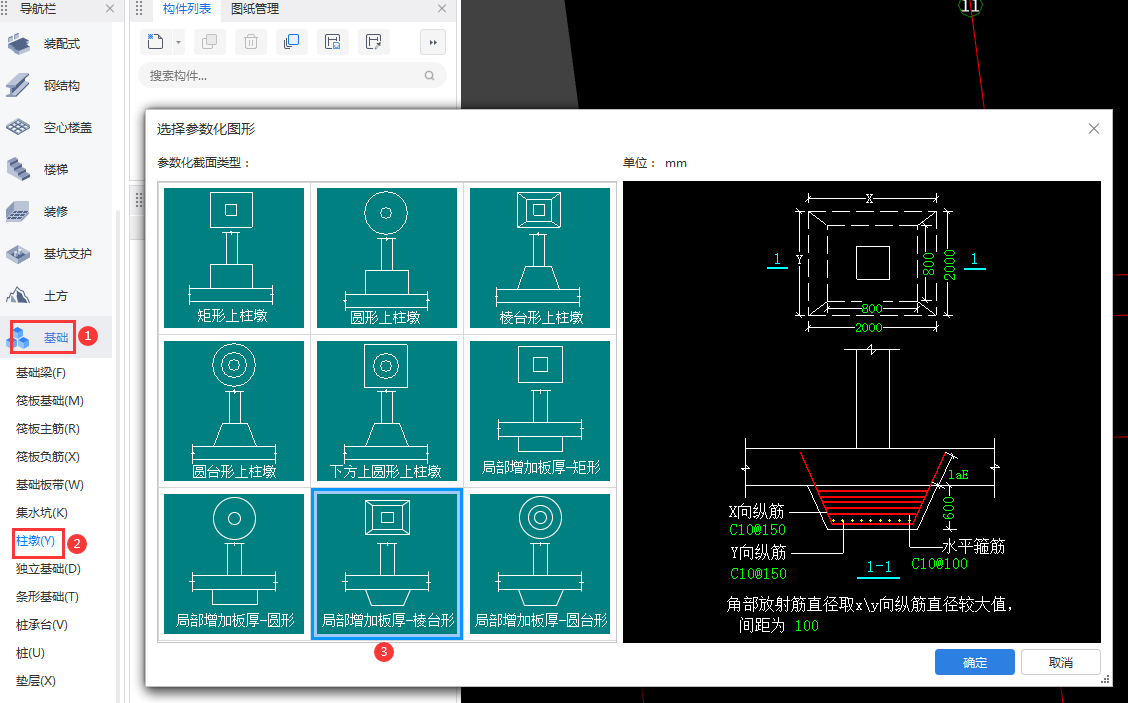Choose the 下方上圆形上柱墩 section type
The height and width of the screenshot is (703, 1128).
[387, 411]
